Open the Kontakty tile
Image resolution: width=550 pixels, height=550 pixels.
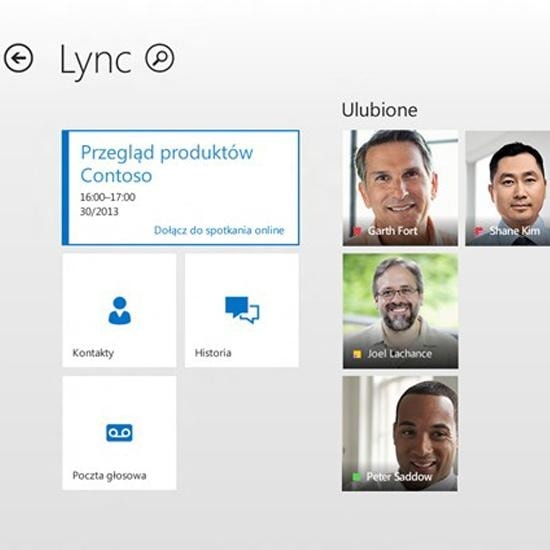click(120, 310)
